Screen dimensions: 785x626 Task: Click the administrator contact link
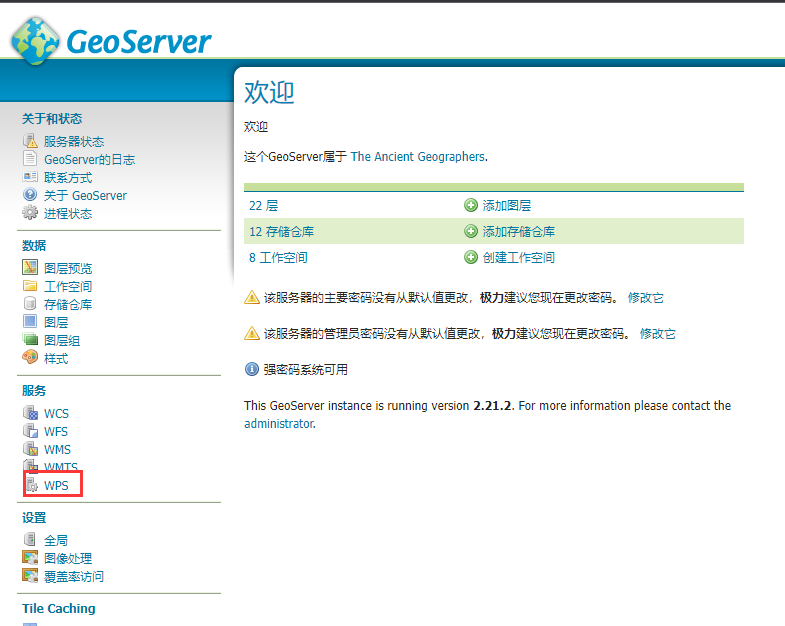278,424
